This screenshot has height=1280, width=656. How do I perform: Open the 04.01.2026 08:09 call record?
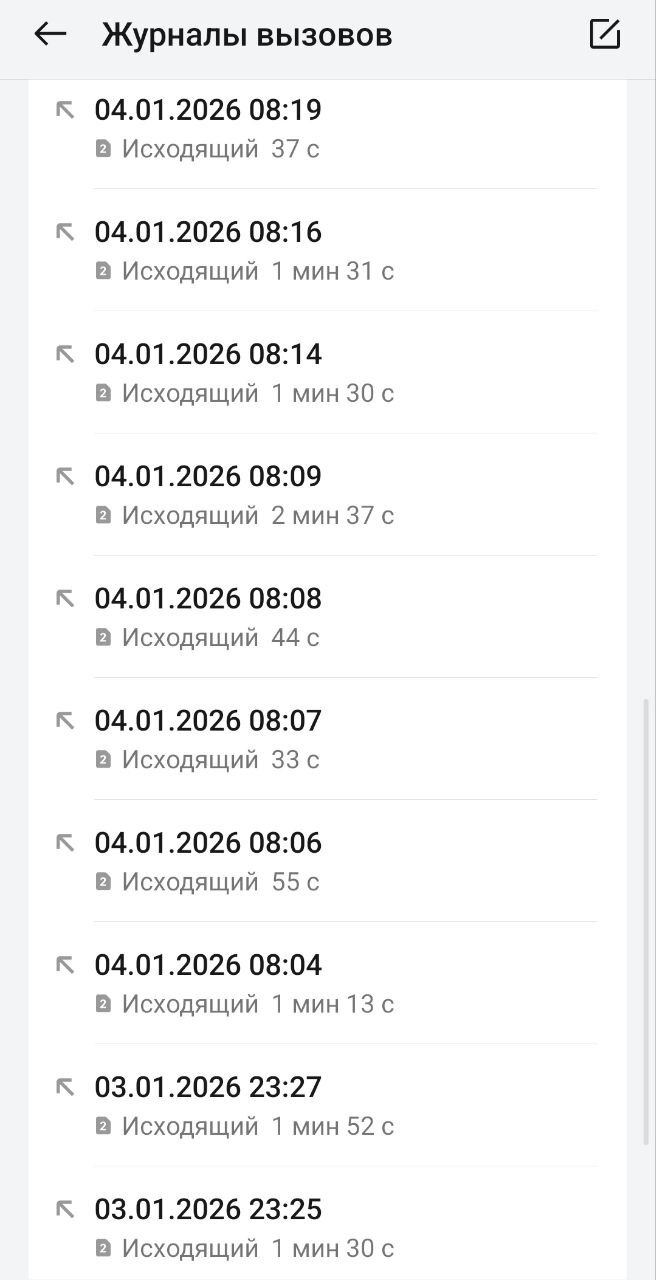pos(330,494)
